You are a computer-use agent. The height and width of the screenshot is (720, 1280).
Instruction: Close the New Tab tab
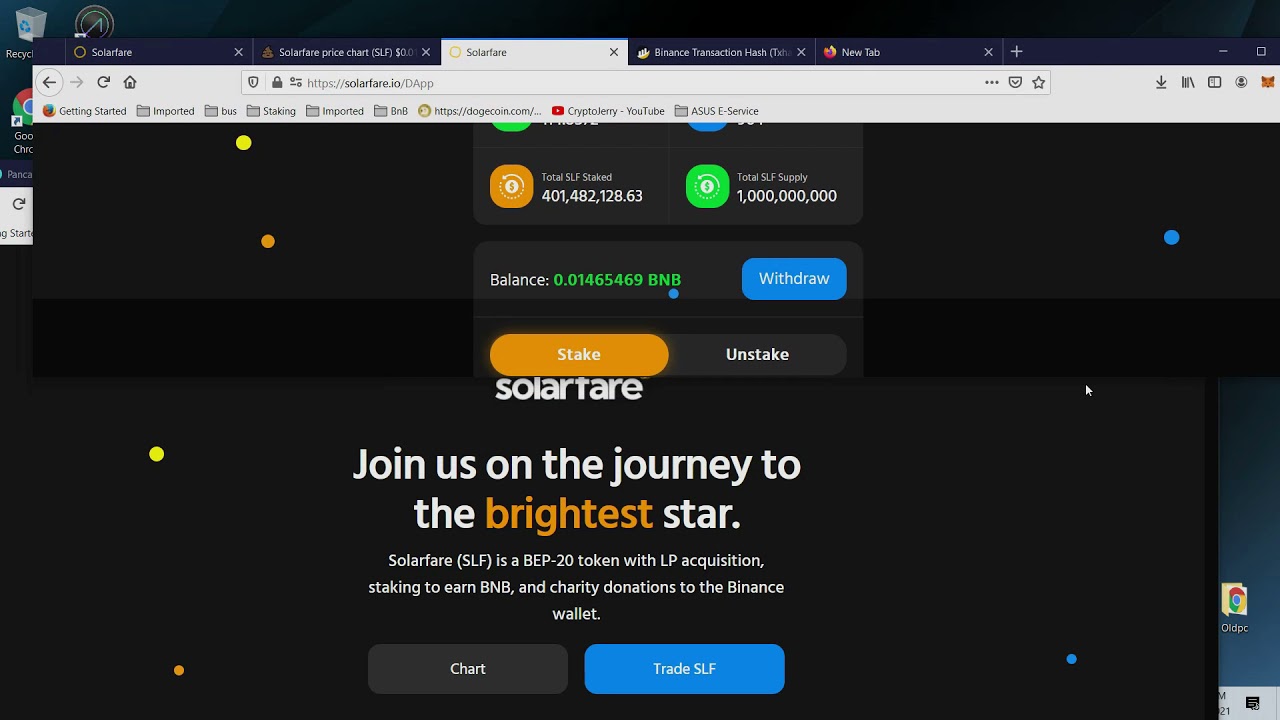click(989, 52)
